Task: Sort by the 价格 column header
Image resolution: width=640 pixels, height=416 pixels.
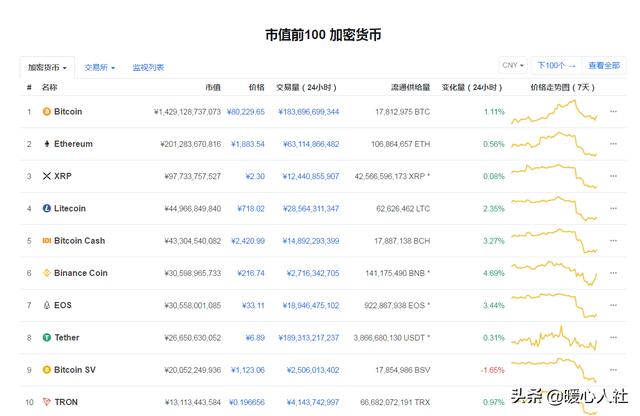Action: click(256, 87)
